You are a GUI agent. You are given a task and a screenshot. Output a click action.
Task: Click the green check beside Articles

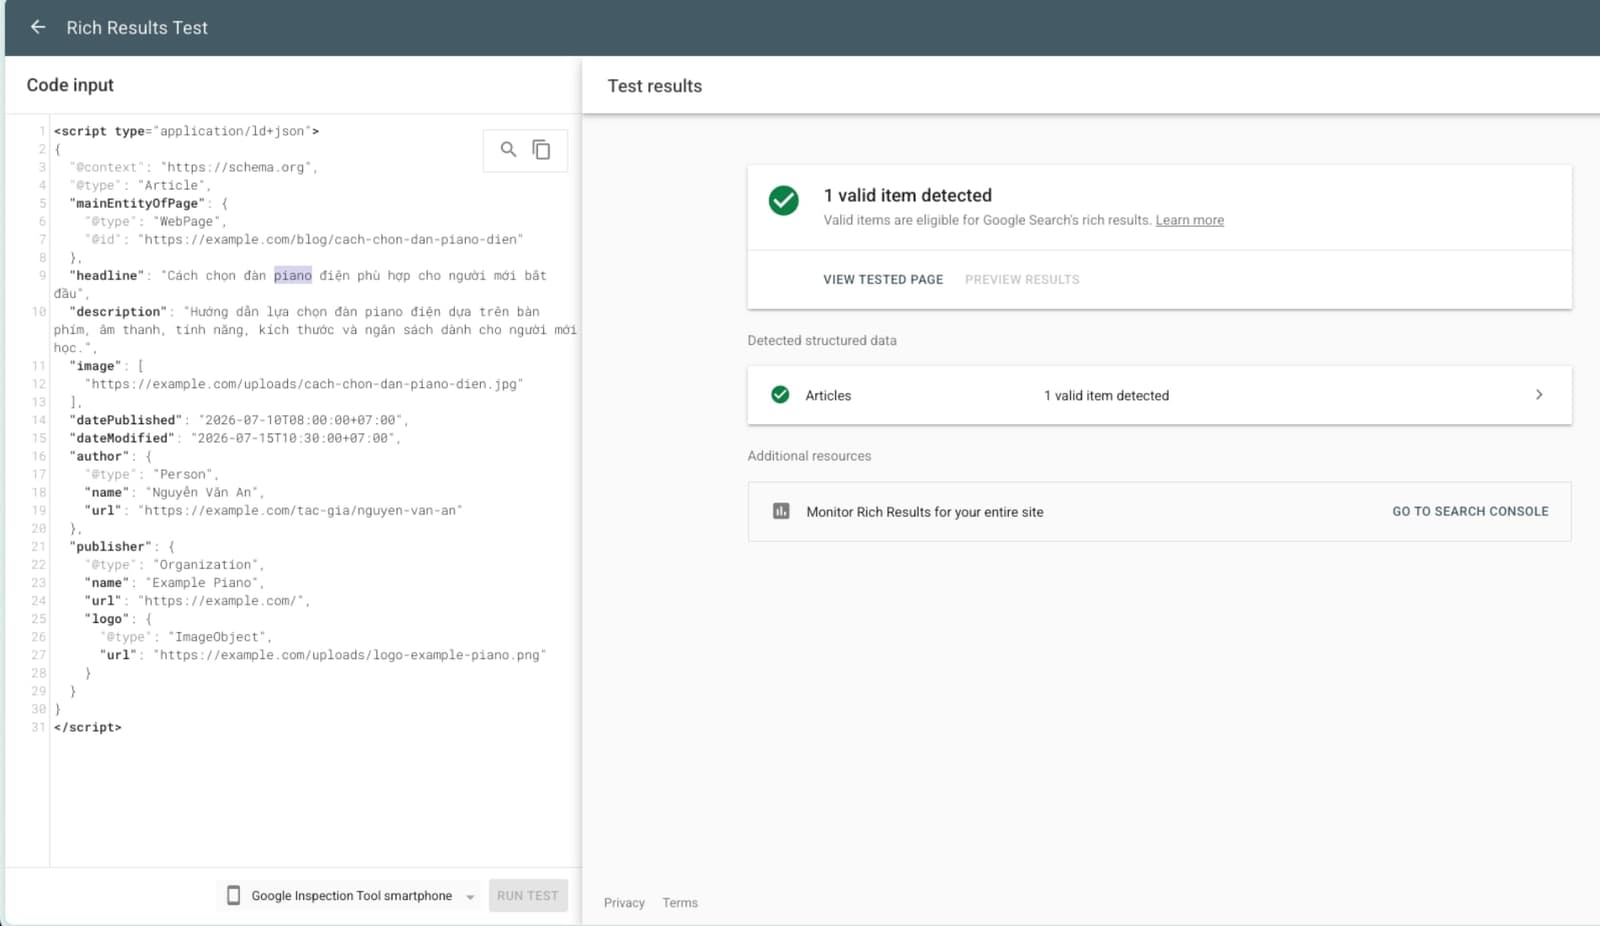pyautogui.click(x=780, y=395)
